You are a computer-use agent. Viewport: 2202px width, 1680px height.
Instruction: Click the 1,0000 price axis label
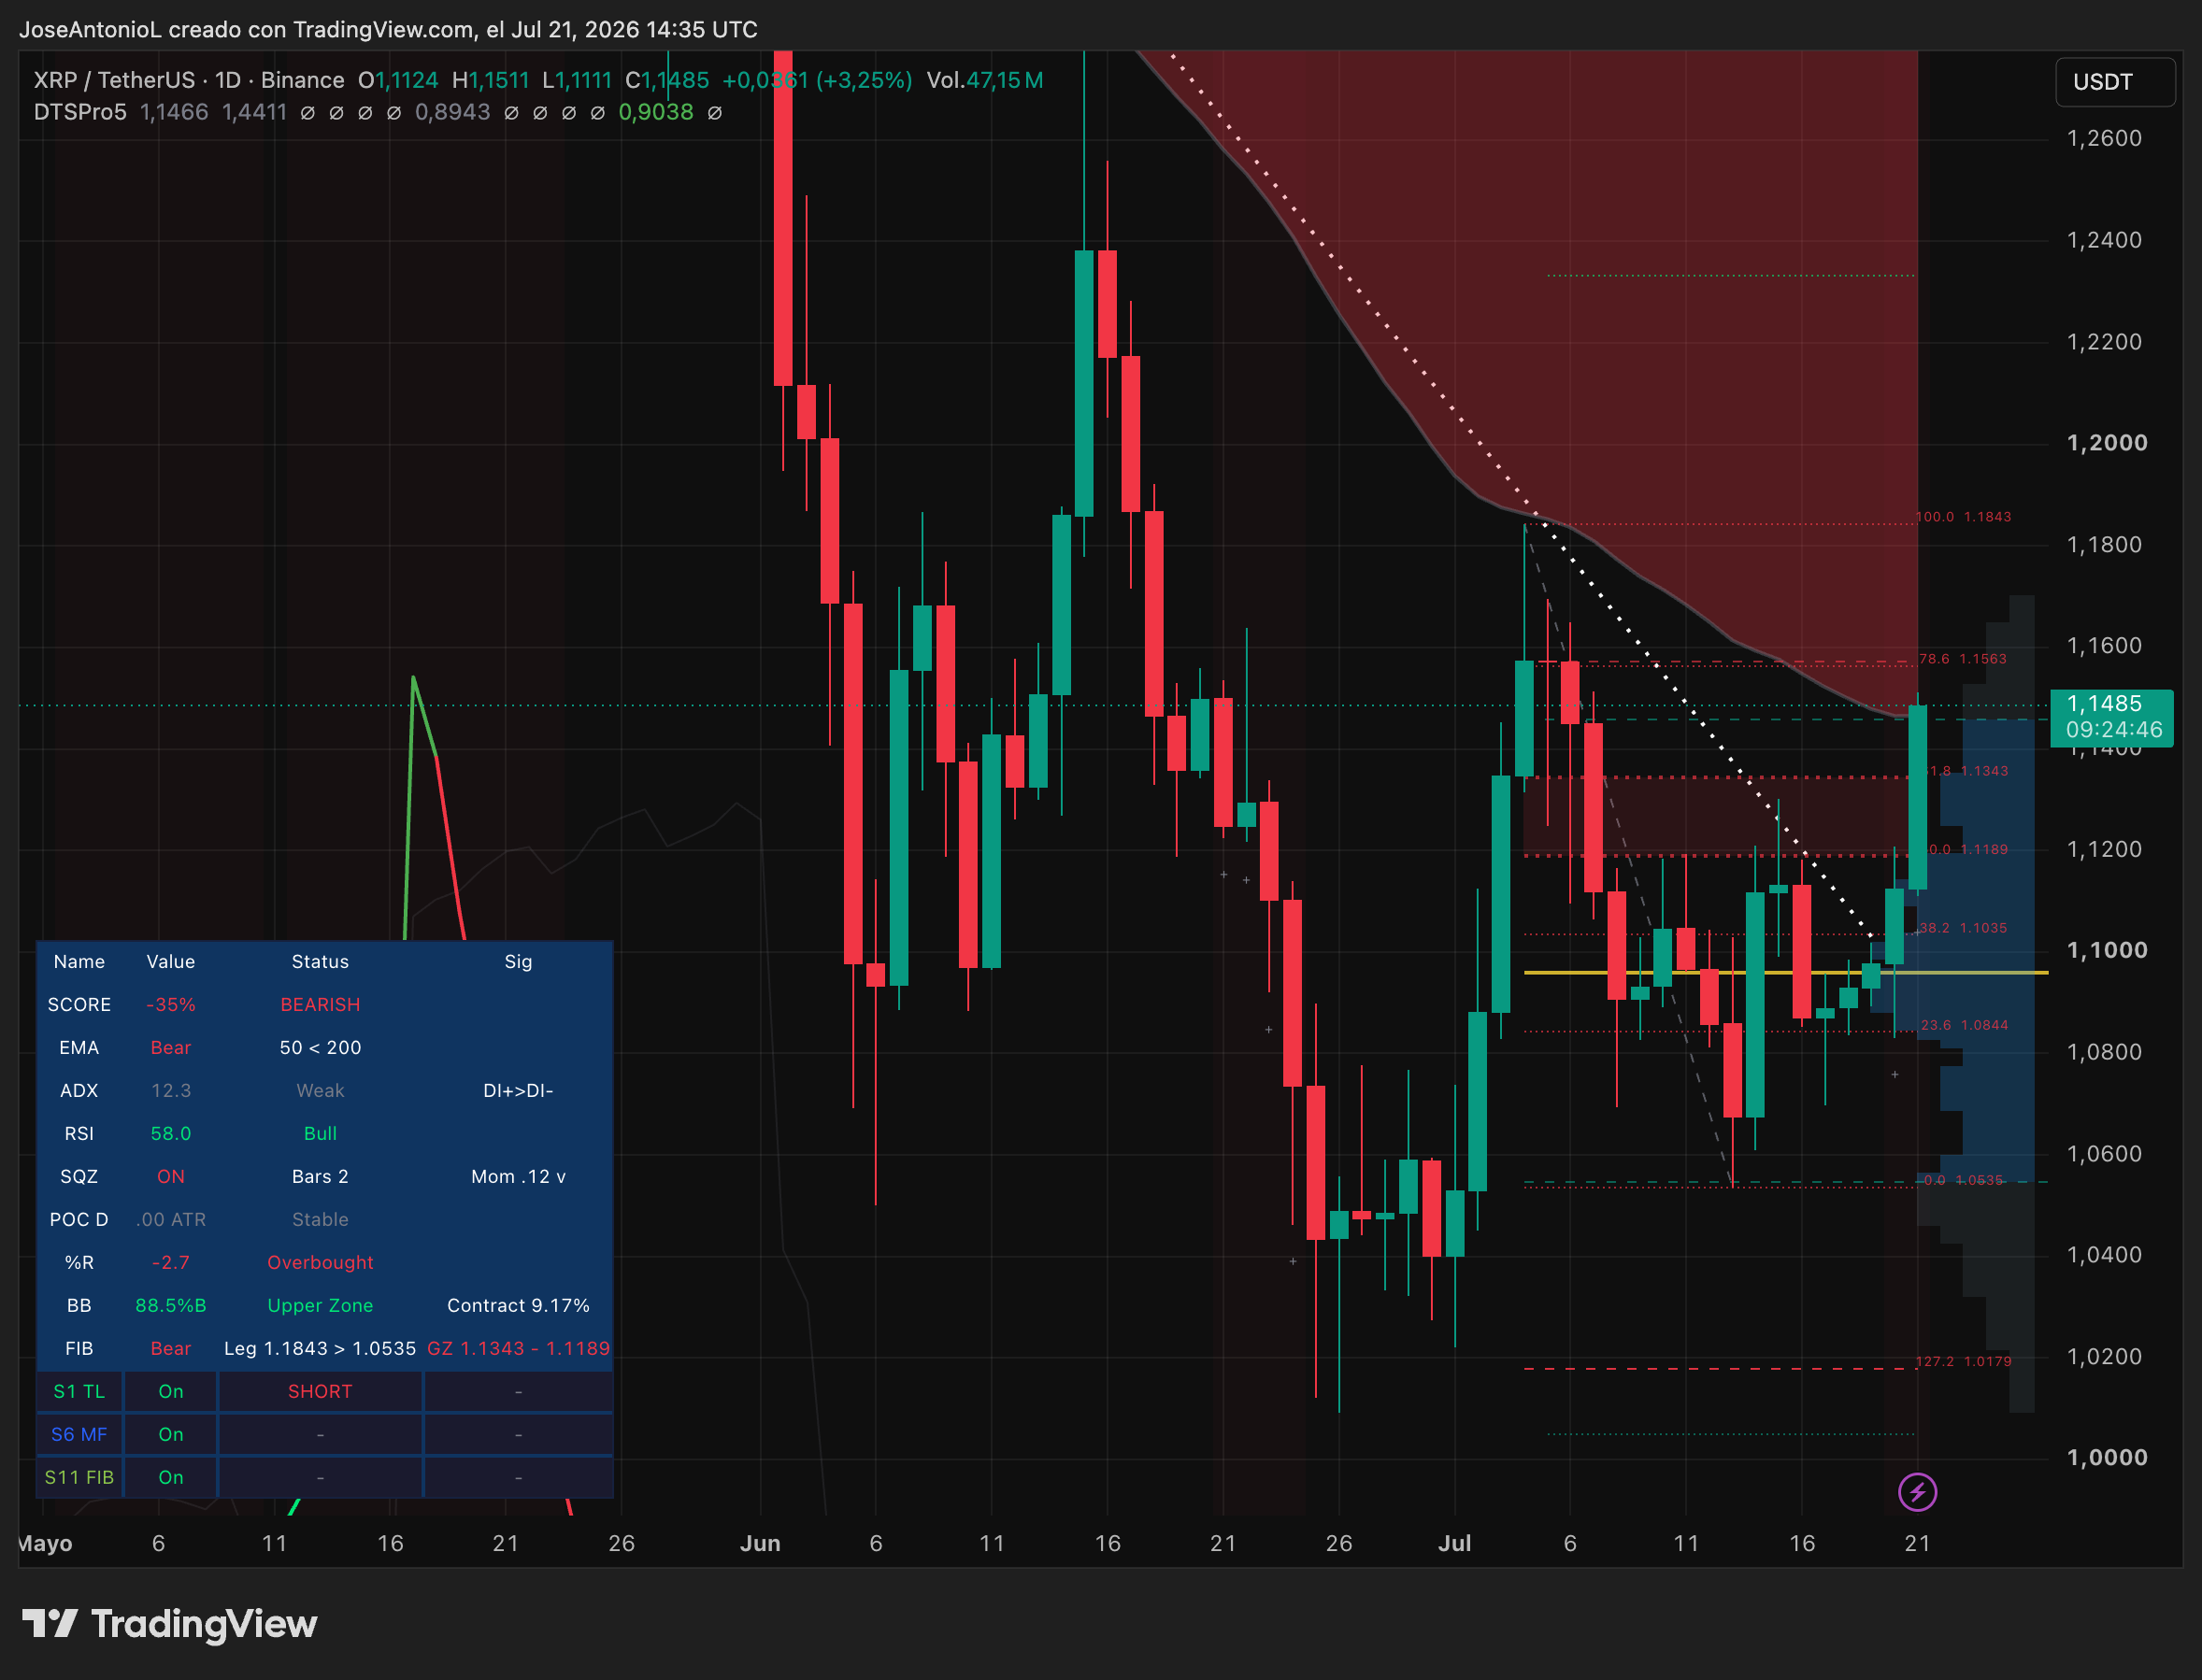point(2106,1458)
